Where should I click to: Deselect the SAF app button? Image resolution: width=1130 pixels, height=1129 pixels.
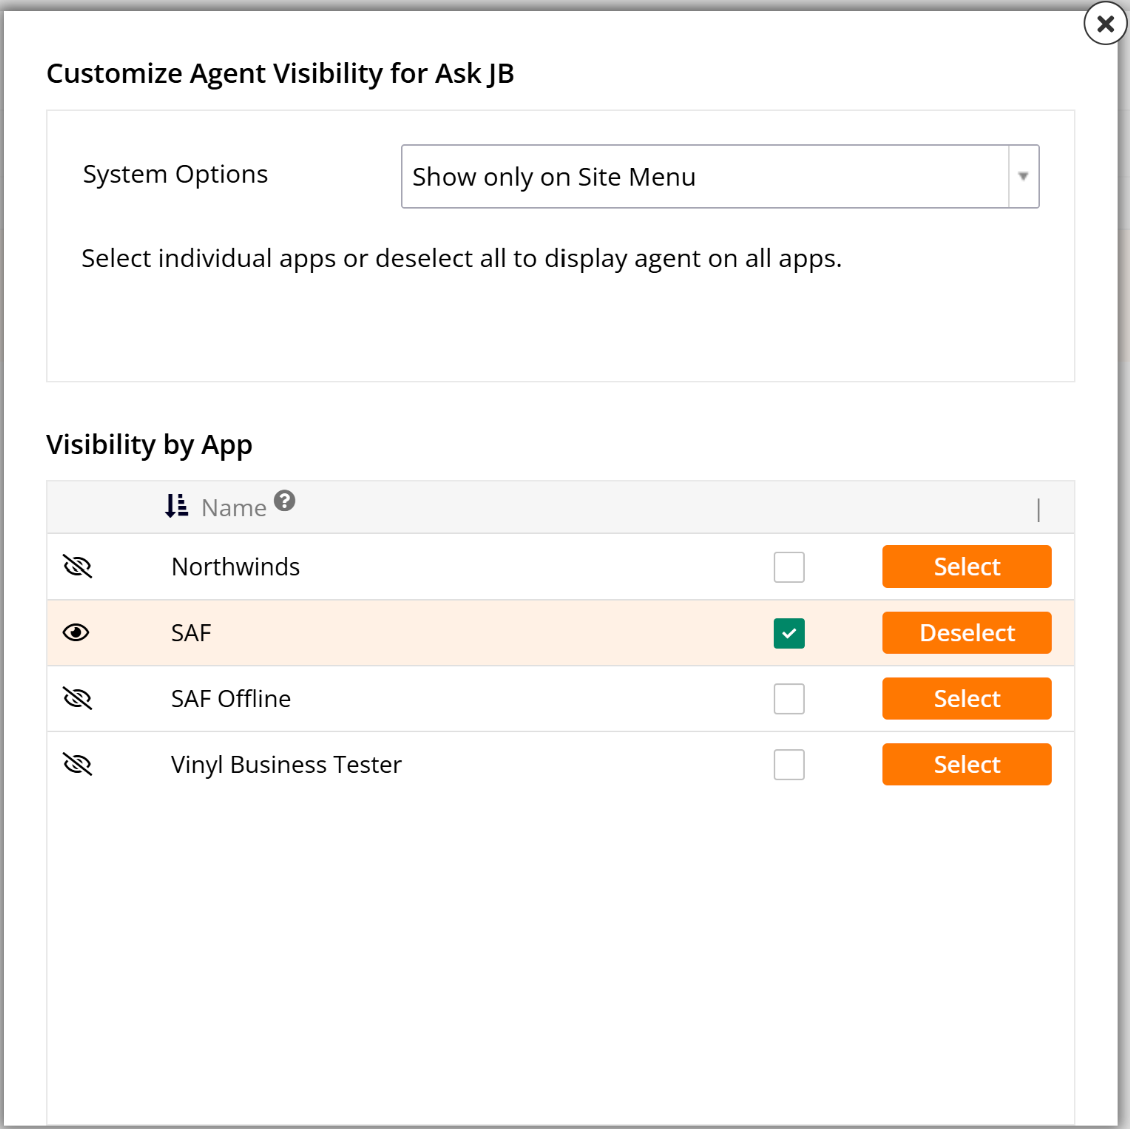[966, 633]
